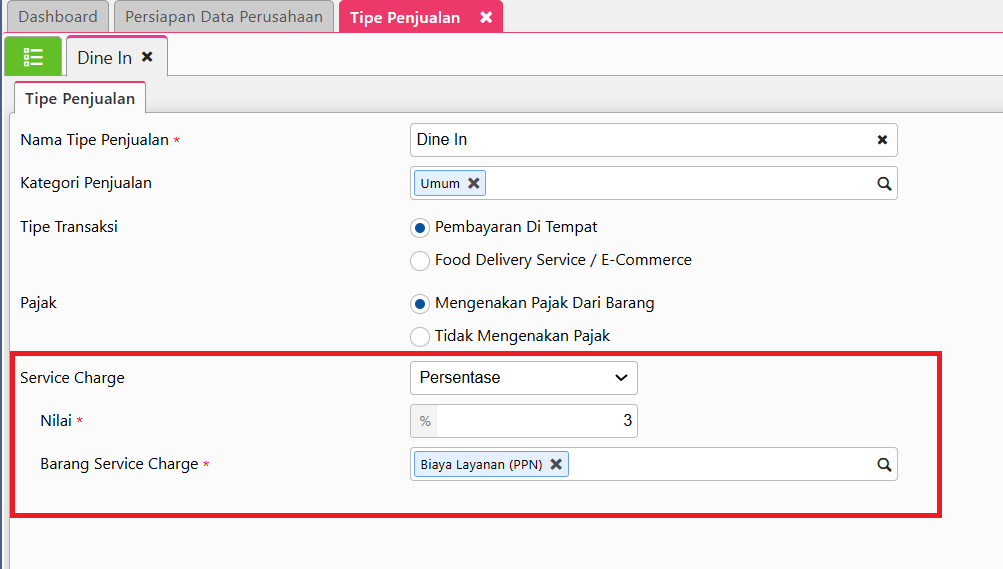
Task: Close the Tipe Penjualan main tab
Action: (486, 17)
